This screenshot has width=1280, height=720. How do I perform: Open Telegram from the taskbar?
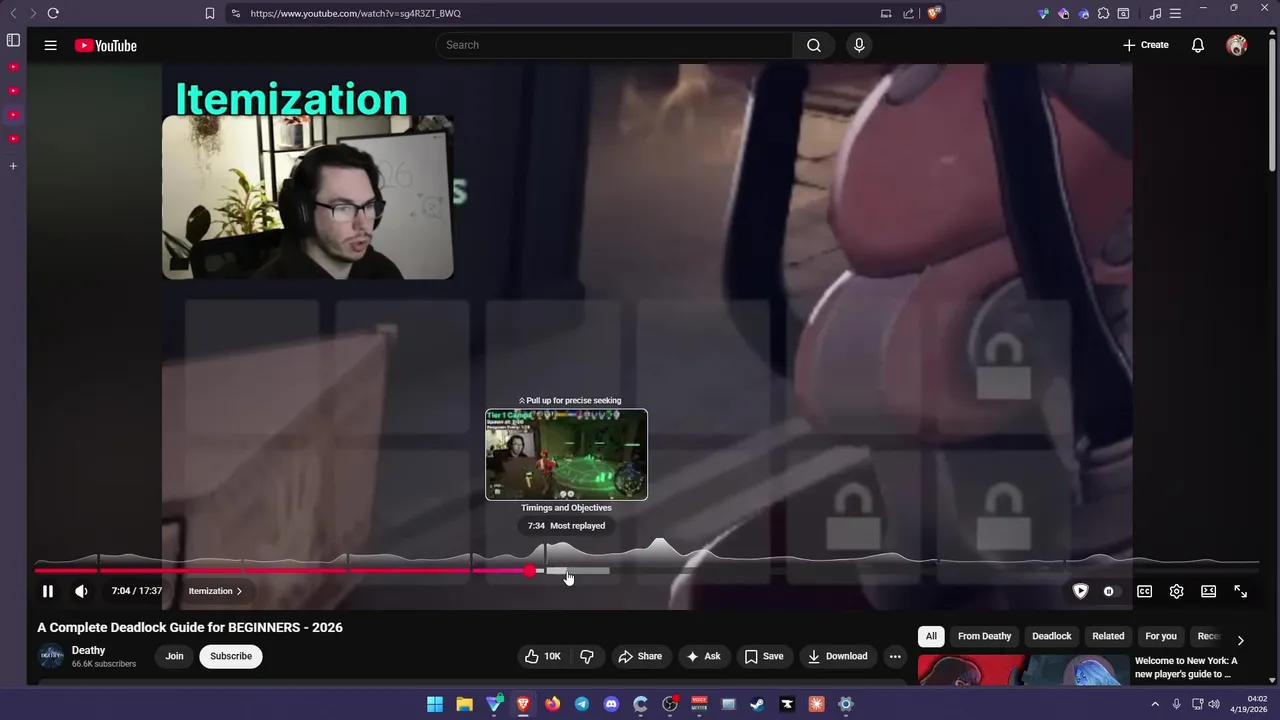(582, 704)
